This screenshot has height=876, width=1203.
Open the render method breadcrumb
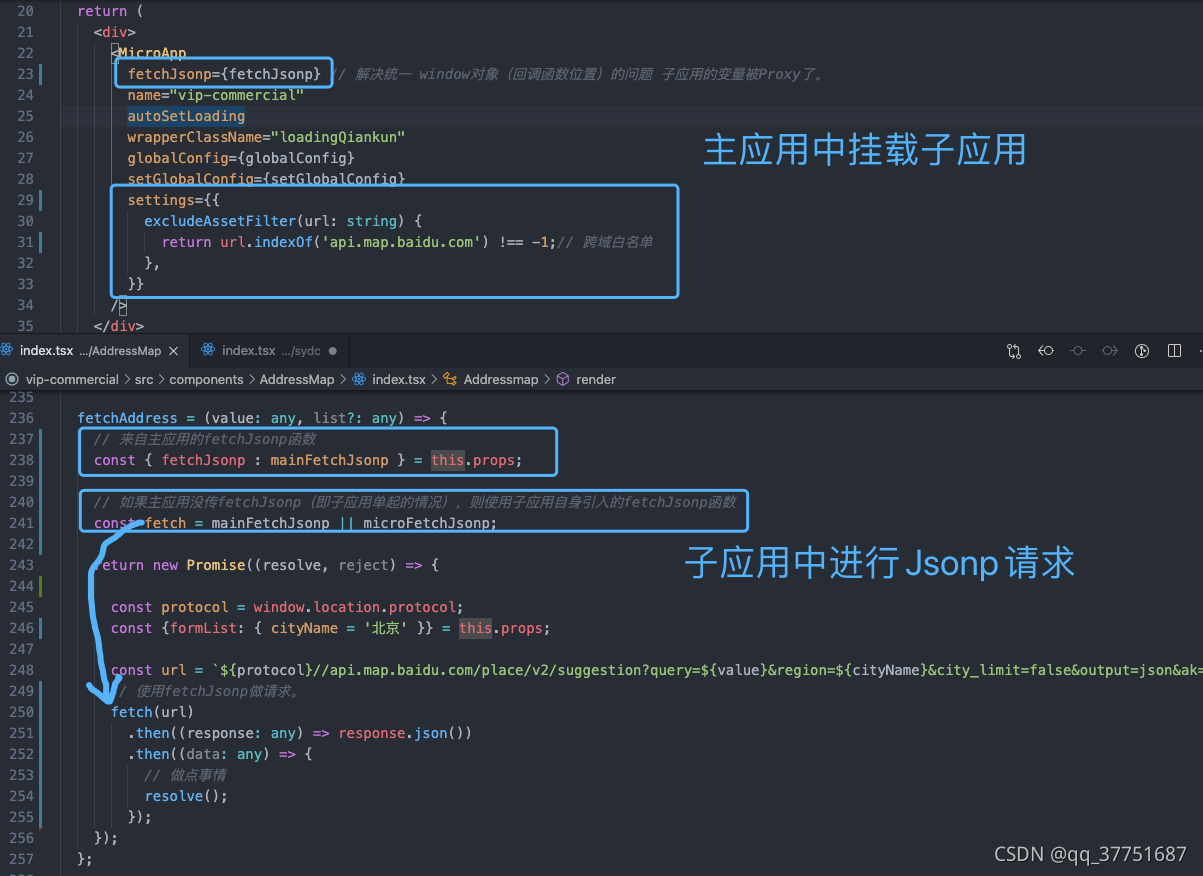[x=596, y=380]
